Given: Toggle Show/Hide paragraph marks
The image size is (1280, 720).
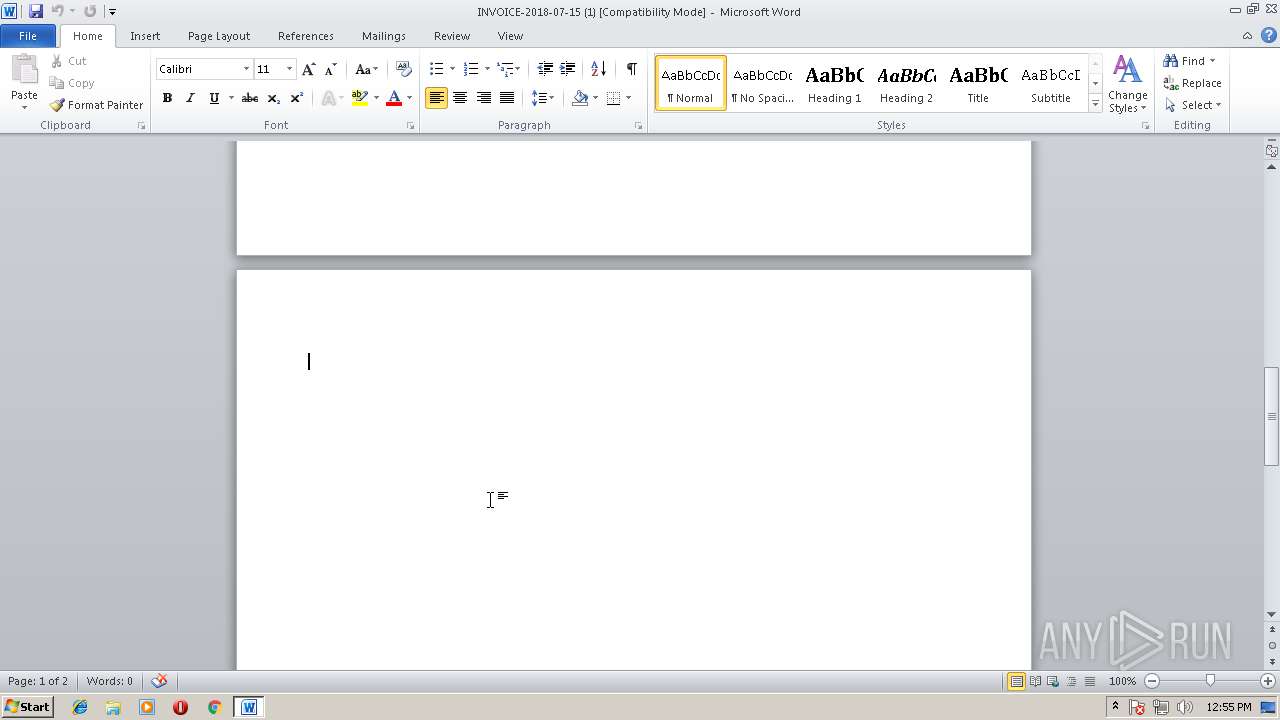Looking at the screenshot, I should point(631,69).
